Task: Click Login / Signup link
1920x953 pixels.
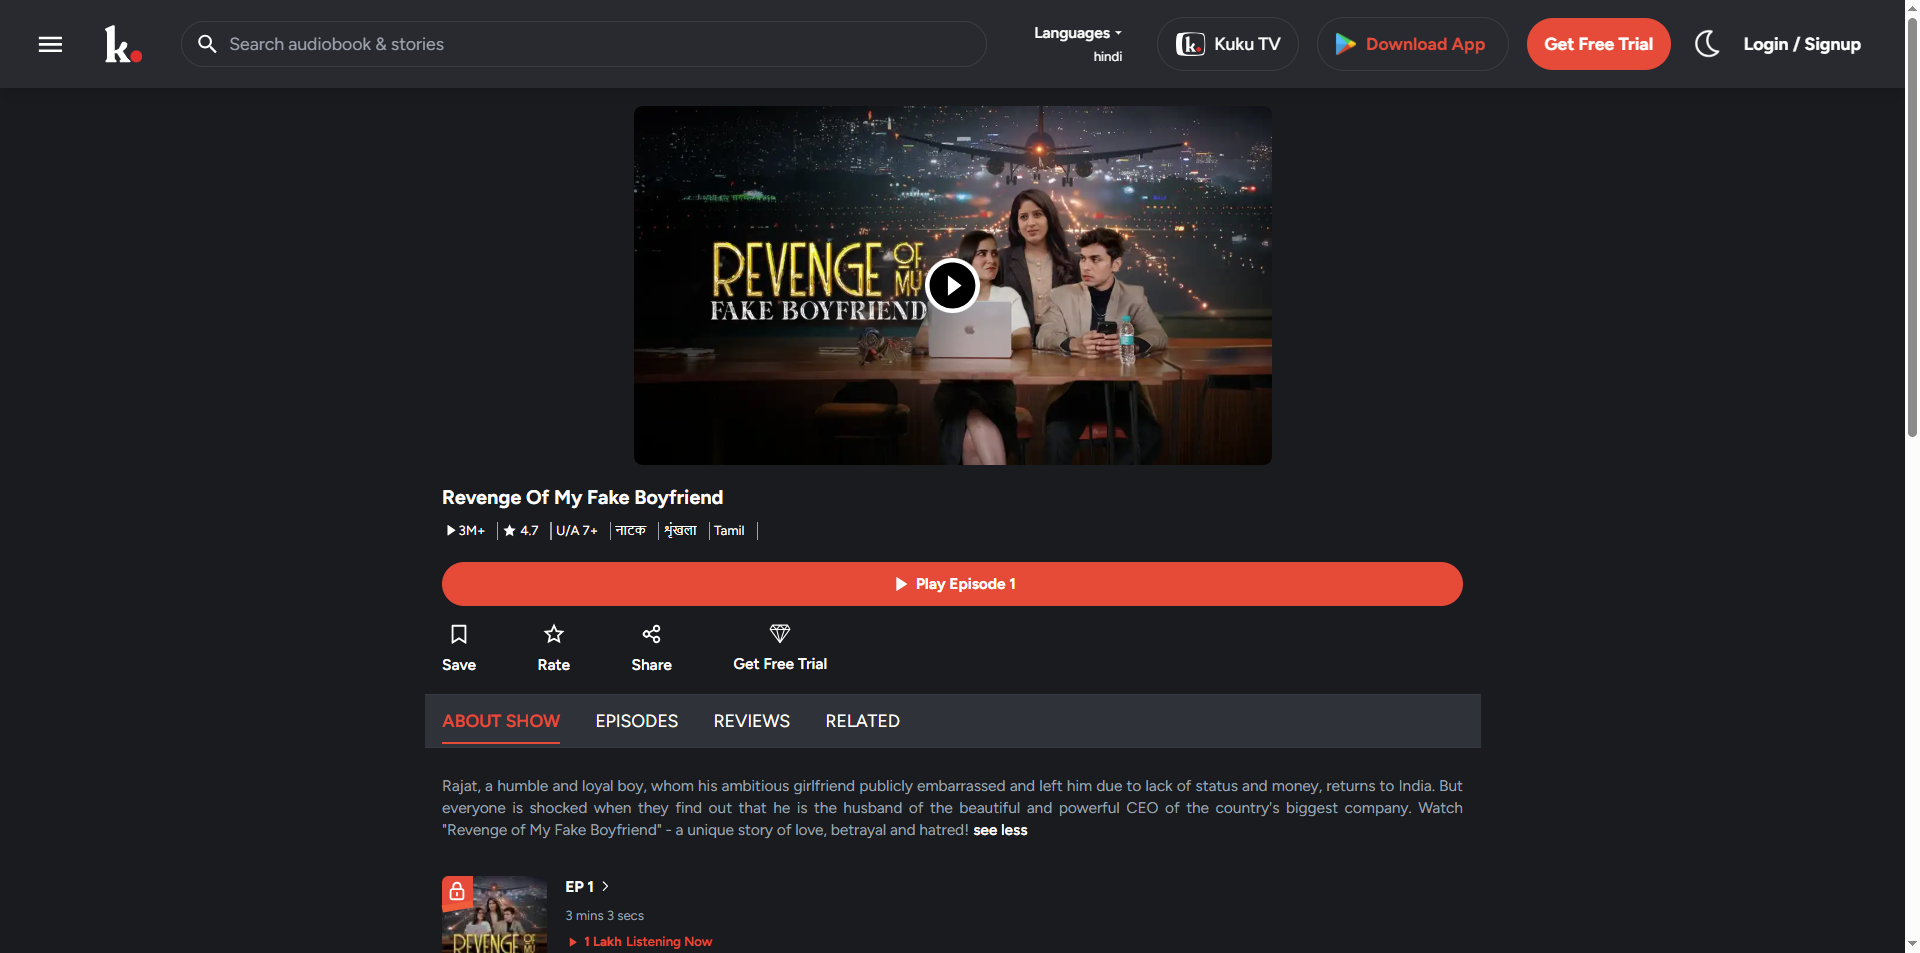Action: pos(1801,44)
